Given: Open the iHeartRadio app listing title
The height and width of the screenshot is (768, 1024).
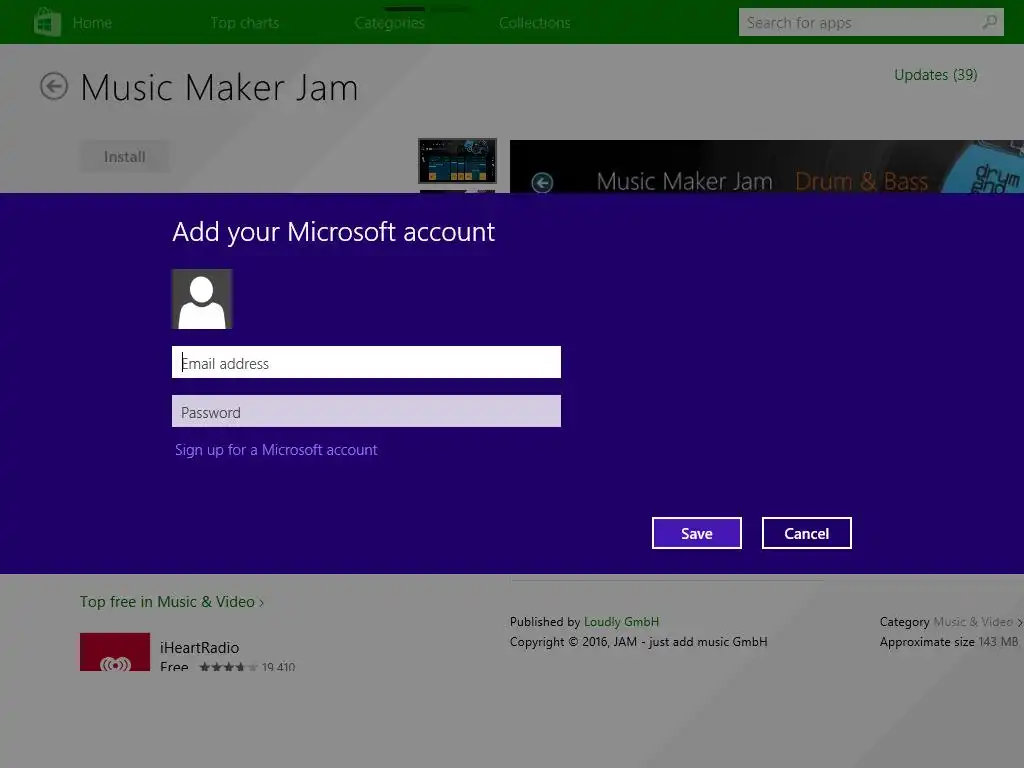Looking at the screenshot, I should [x=199, y=647].
